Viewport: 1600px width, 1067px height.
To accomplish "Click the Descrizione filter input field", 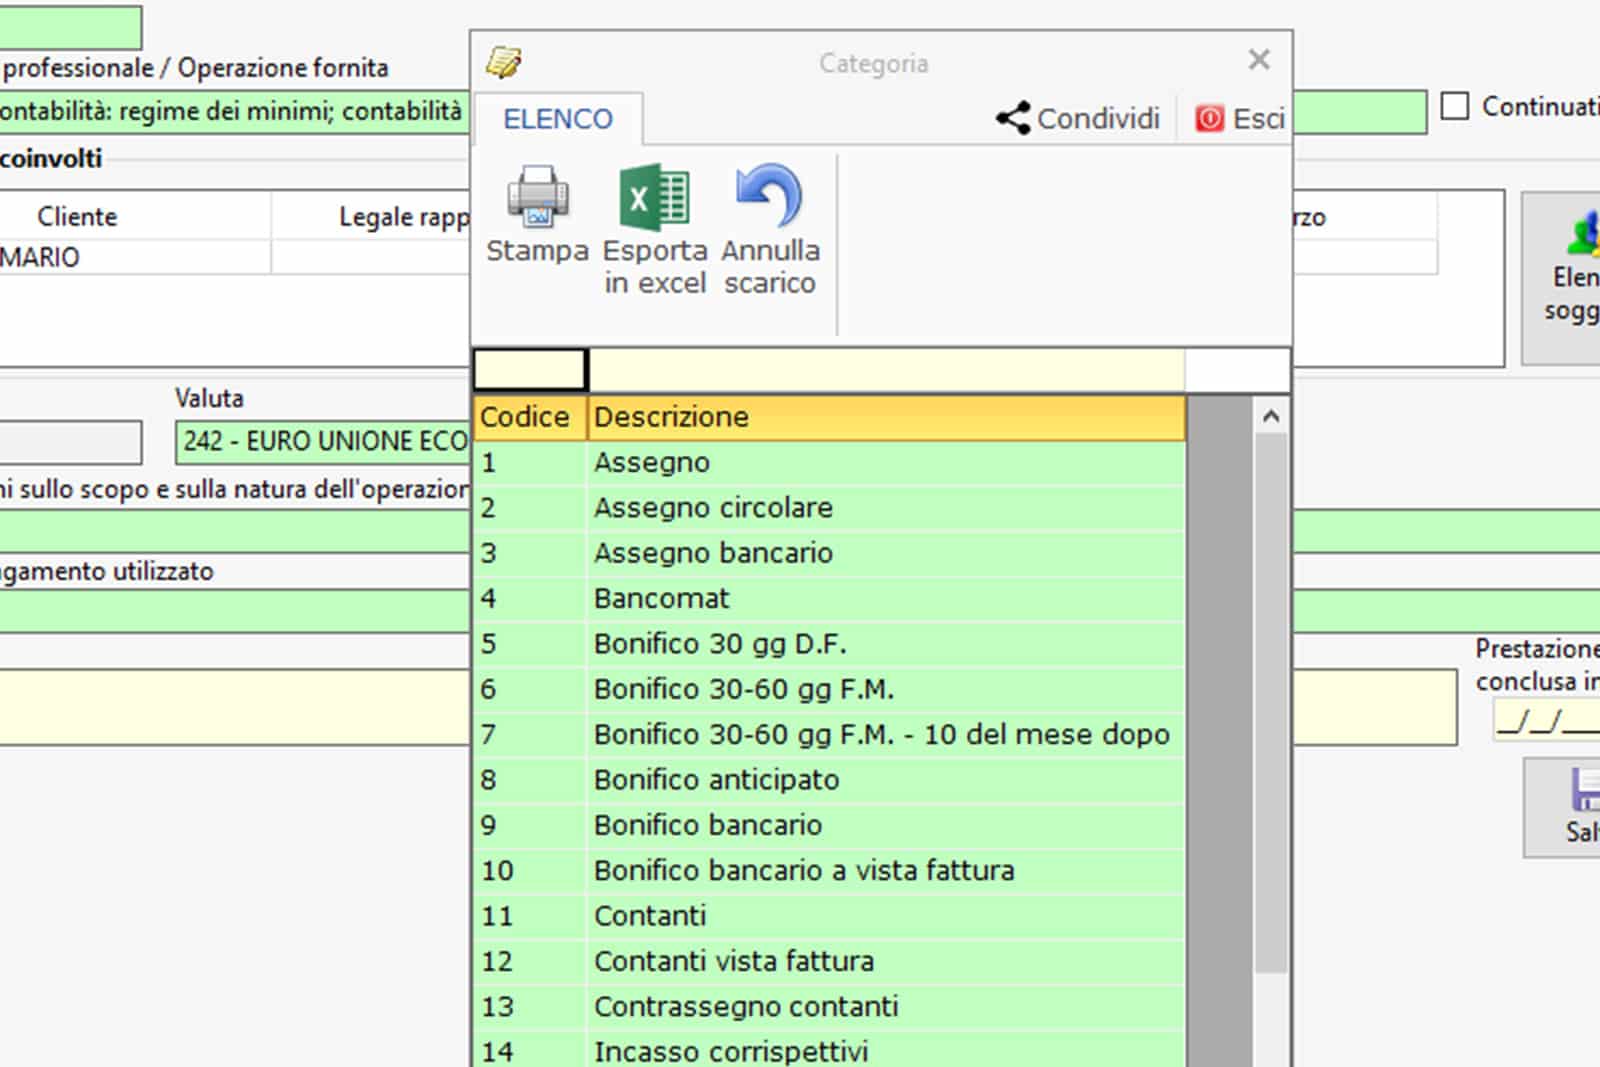I will coord(886,370).
